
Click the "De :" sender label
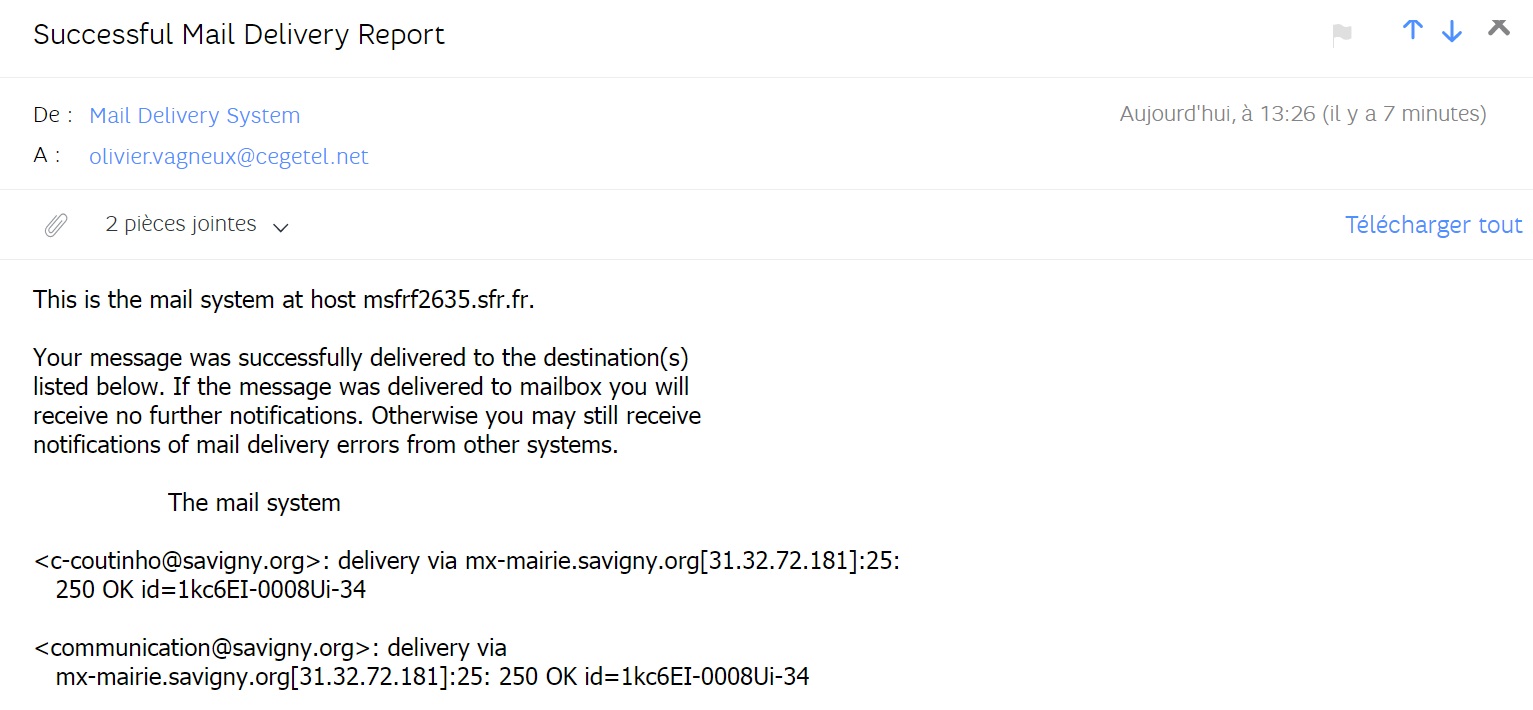click(x=53, y=115)
